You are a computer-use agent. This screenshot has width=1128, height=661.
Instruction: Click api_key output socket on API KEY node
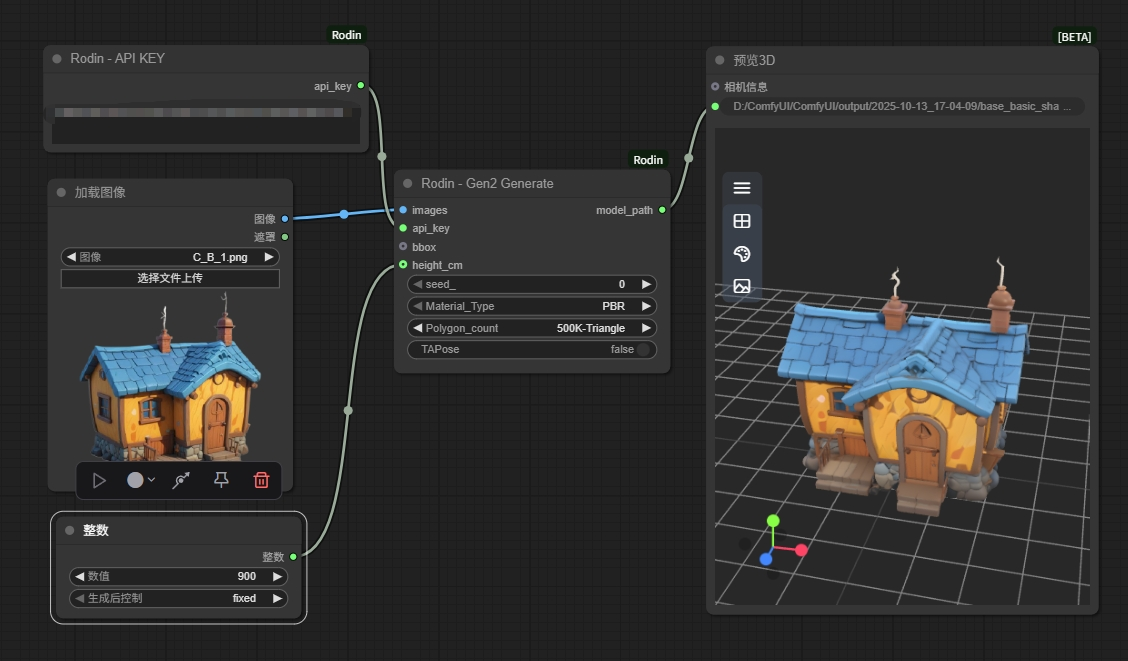361,86
